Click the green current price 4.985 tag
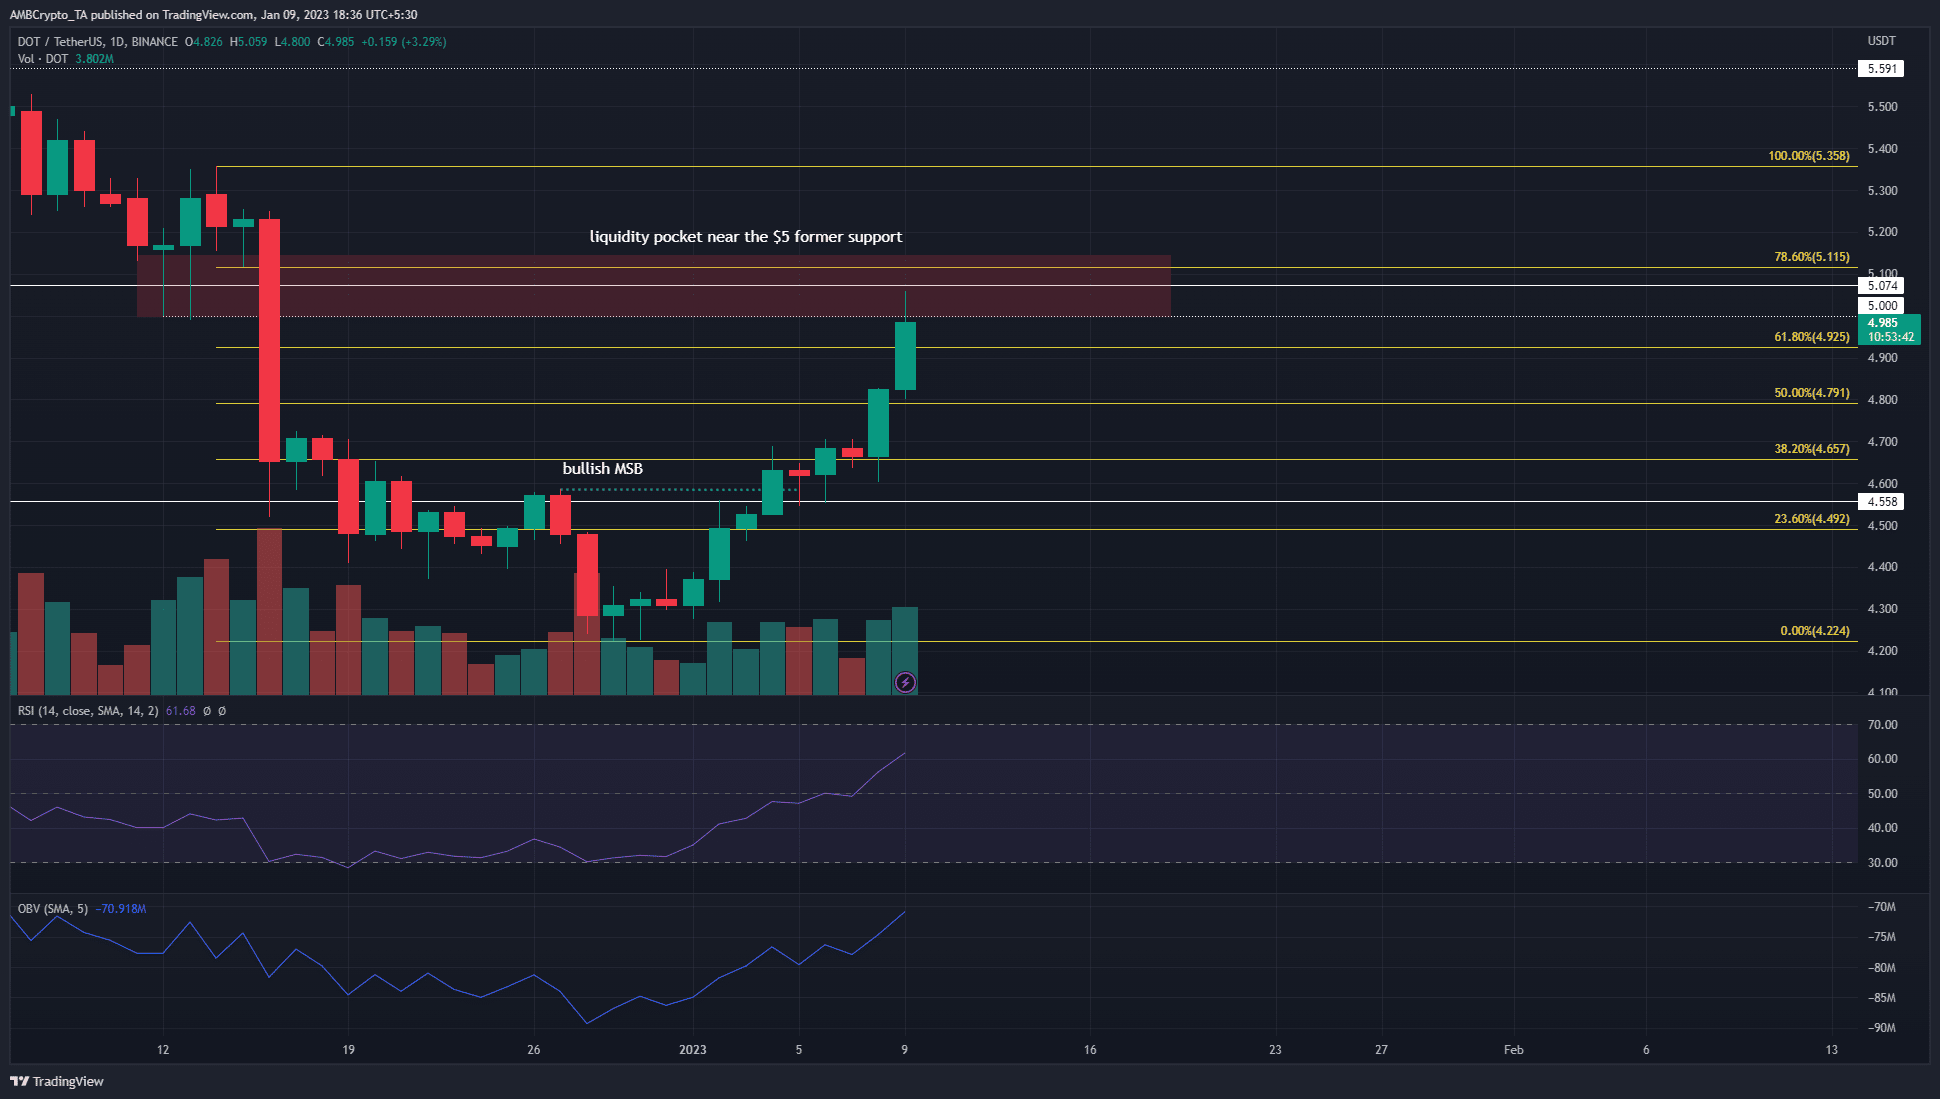1940x1099 pixels. 1889,330
